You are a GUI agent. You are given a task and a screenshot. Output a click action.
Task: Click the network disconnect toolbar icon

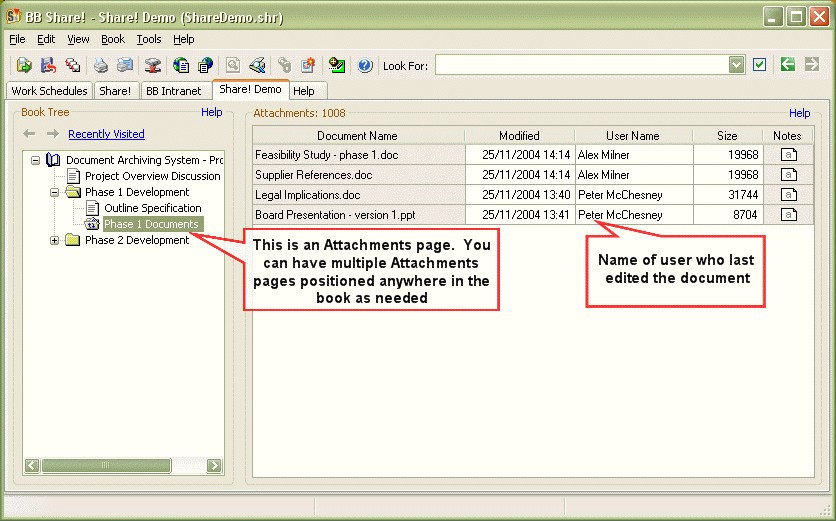[x=152, y=65]
